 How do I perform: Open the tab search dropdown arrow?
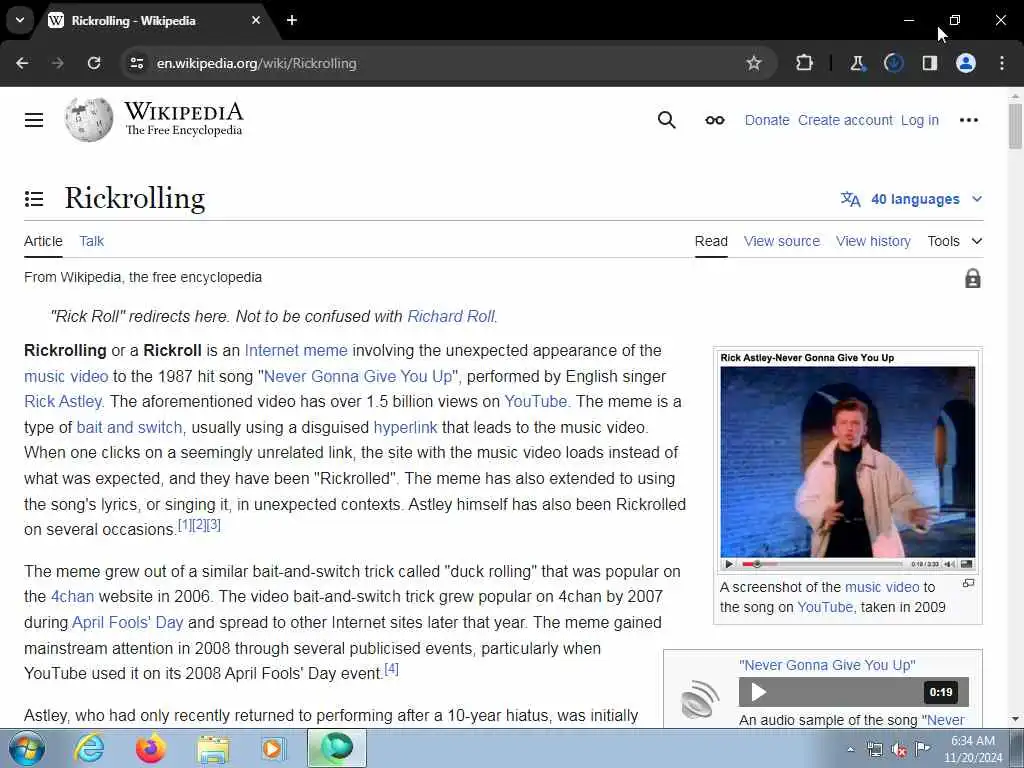20,20
